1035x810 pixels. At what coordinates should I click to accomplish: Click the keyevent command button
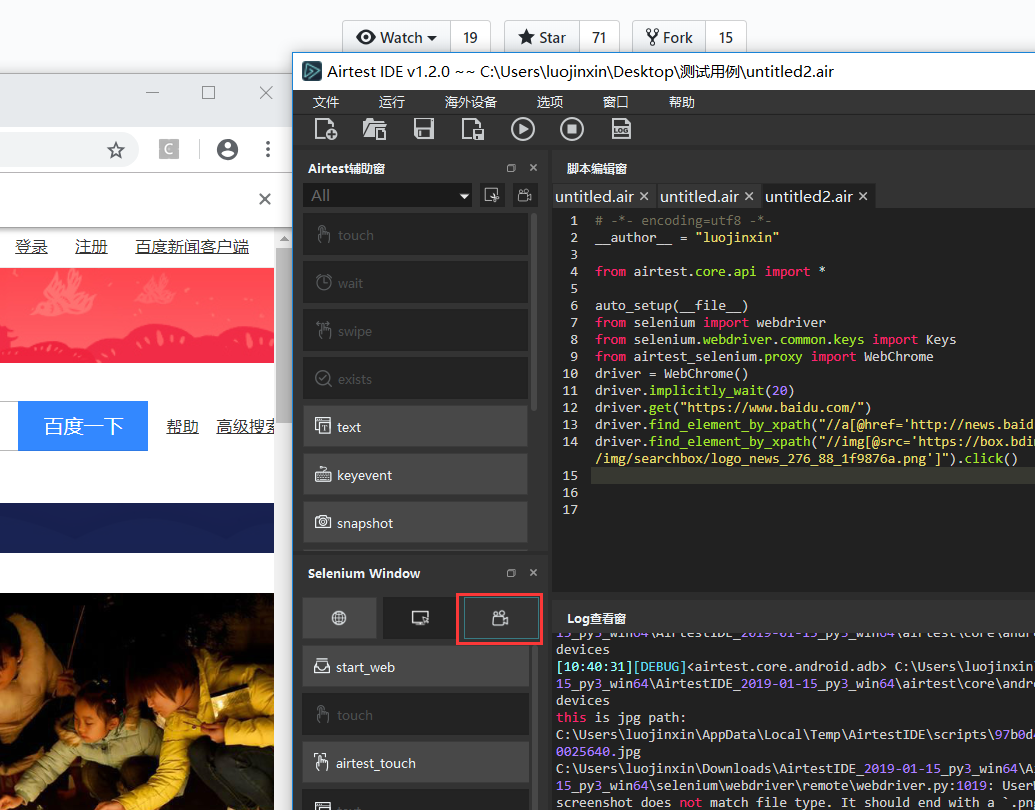(x=415, y=475)
